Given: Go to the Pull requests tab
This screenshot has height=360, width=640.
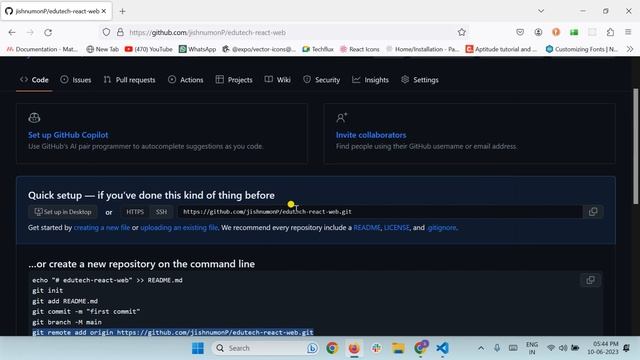Looking at the screenshot, I should click(x=129, y=80).
